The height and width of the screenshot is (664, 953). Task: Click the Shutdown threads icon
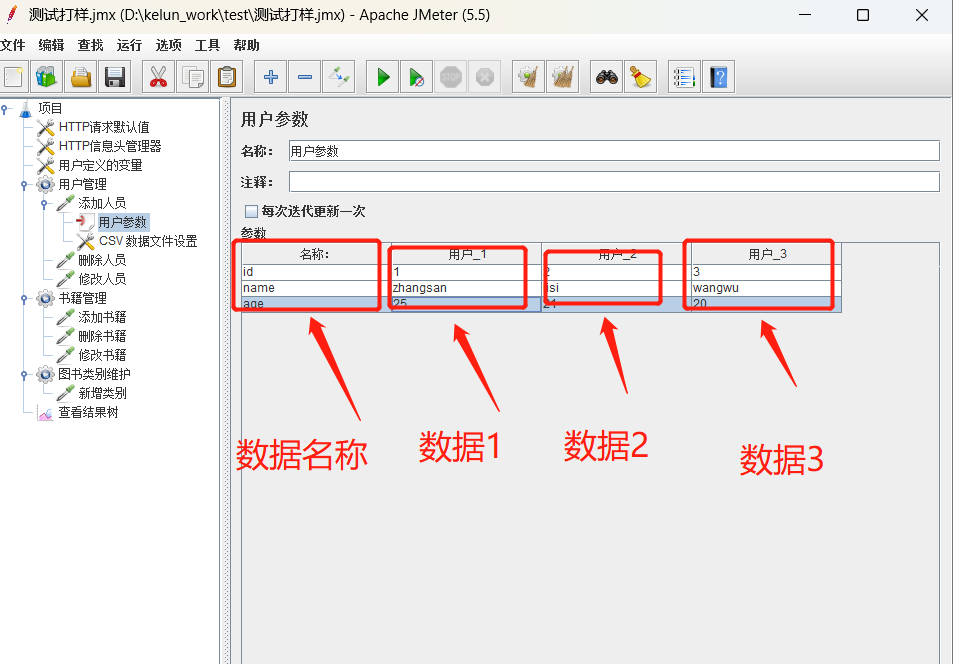point(484,77)
